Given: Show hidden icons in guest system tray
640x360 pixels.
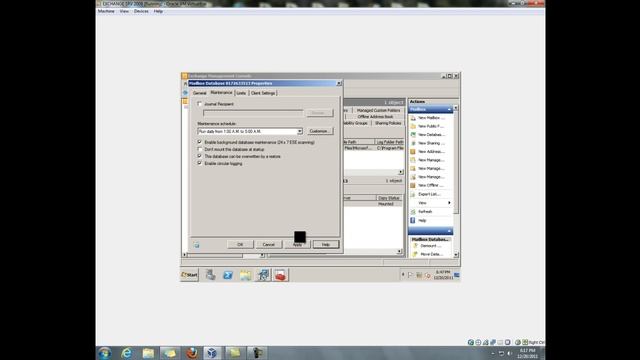Looking at the screenshot, I should tap(403, 275).
